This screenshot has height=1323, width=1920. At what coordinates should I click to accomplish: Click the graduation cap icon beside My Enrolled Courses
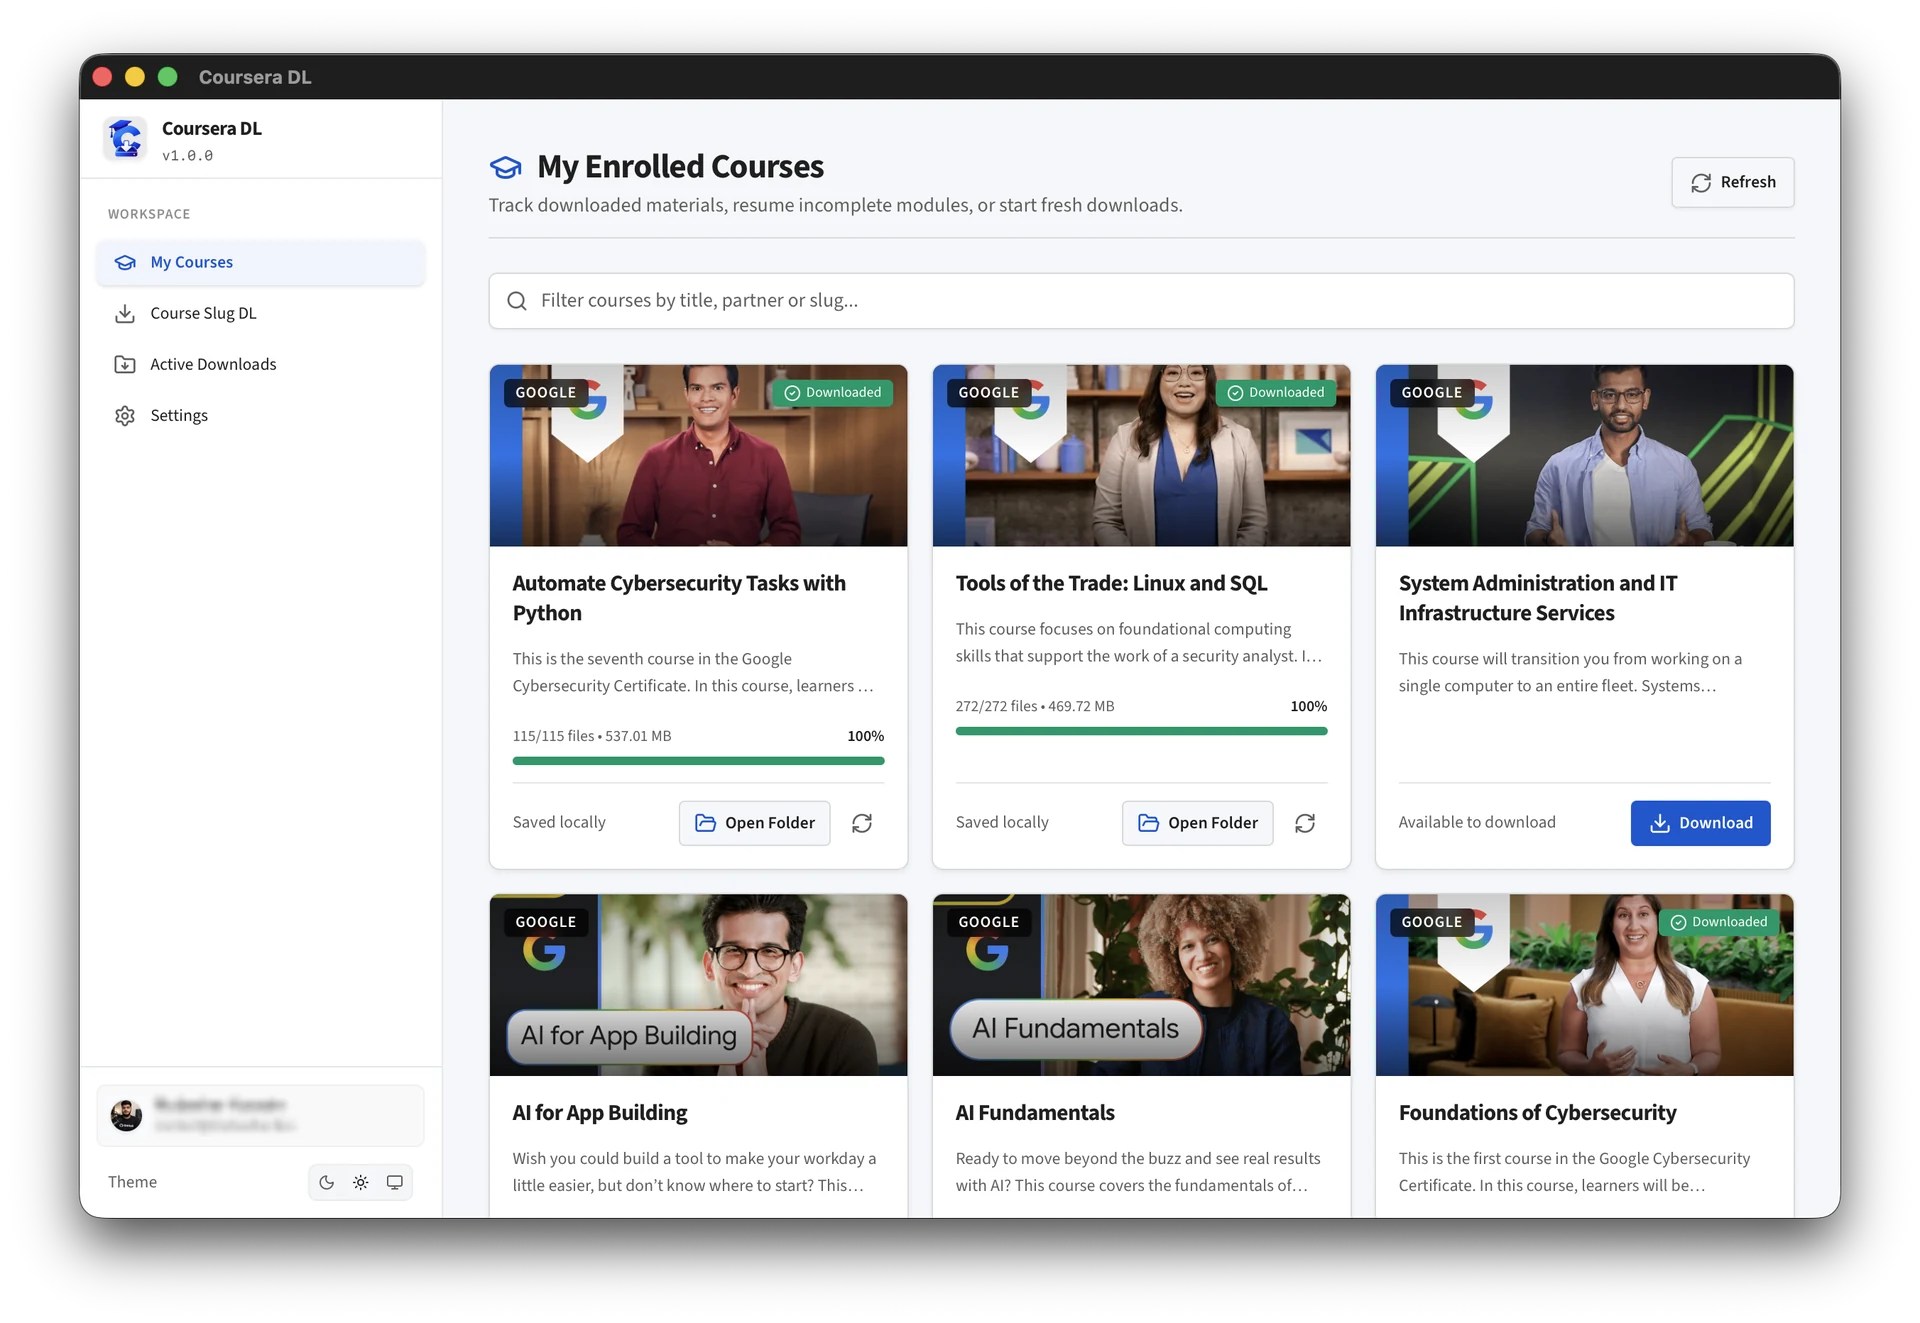(506, 167)
